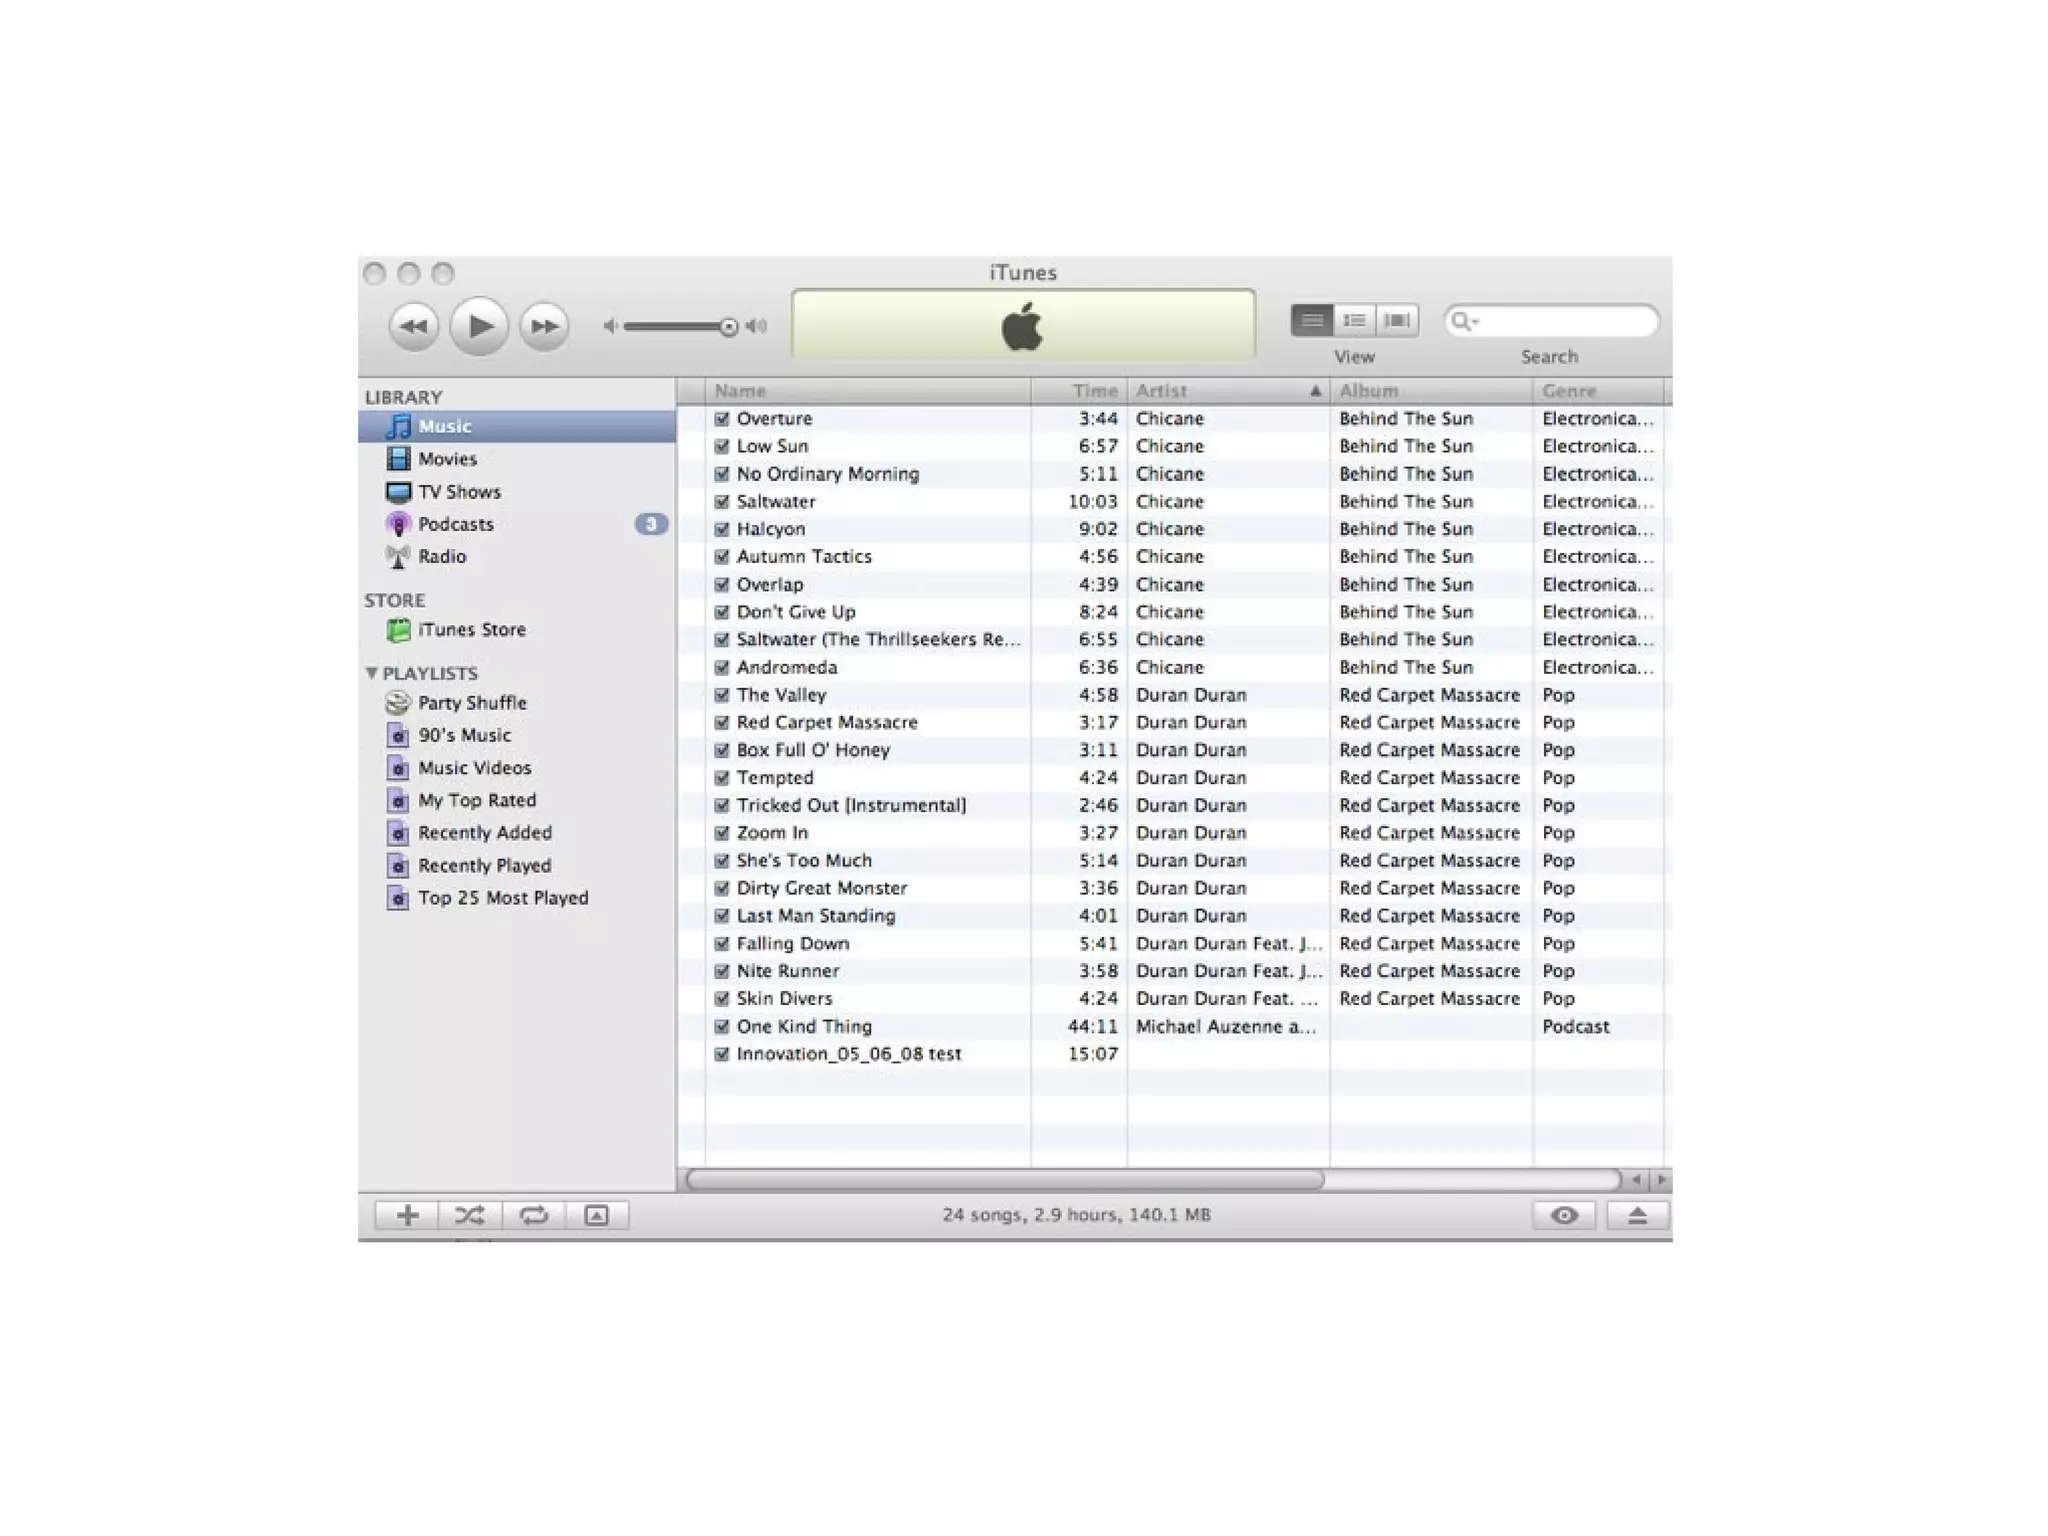Toggle shuffle in the bottom bar
Viewport: 2048px width, 1536px height.
(x=470, y=1215)
